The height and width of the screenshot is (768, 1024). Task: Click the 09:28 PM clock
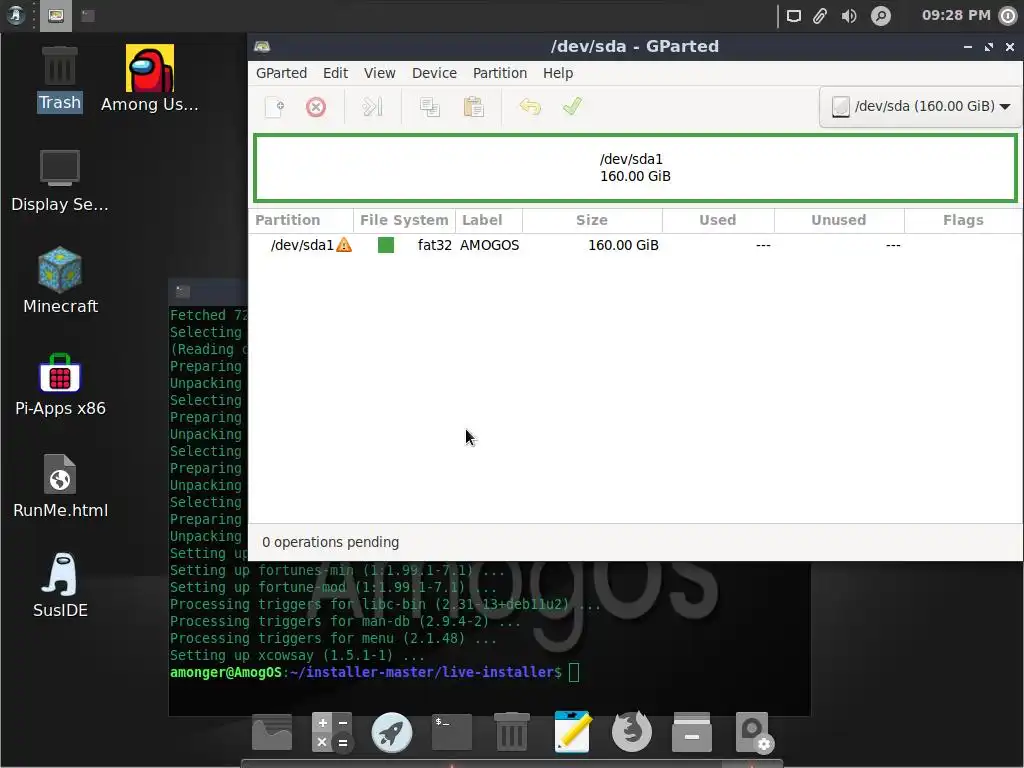click(x=956, y=16)
